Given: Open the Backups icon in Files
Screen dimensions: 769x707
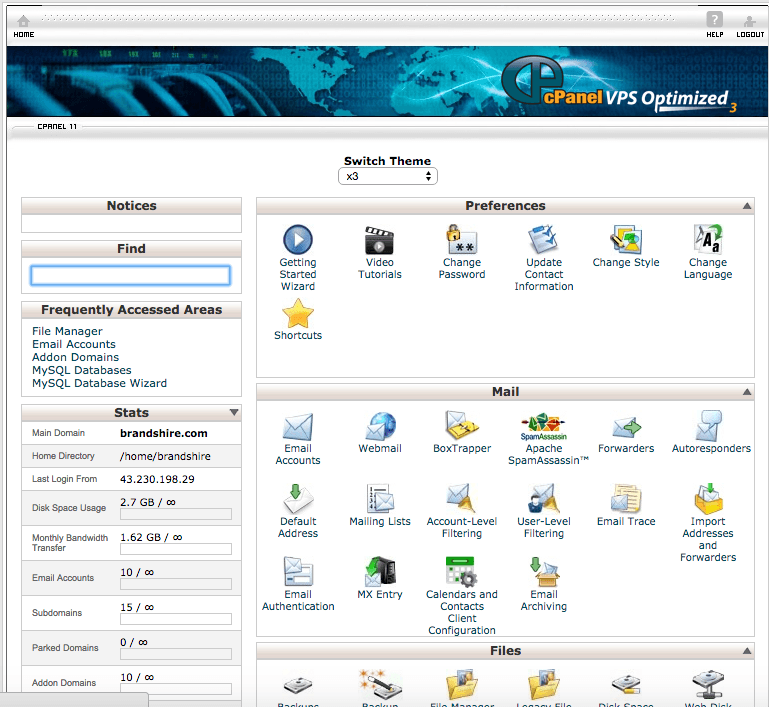Looking at the screenshot, I should pyautogui.click(x=298, y=685).
